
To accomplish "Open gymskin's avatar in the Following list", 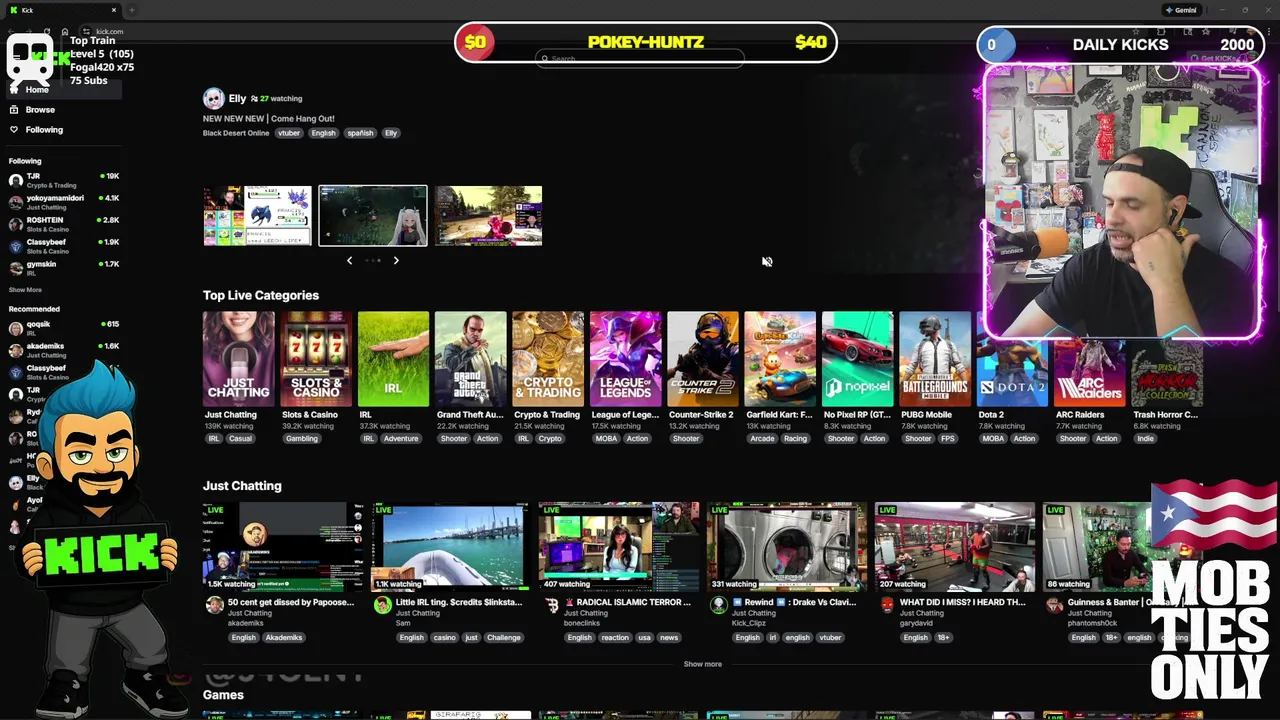I will point(16,268).
